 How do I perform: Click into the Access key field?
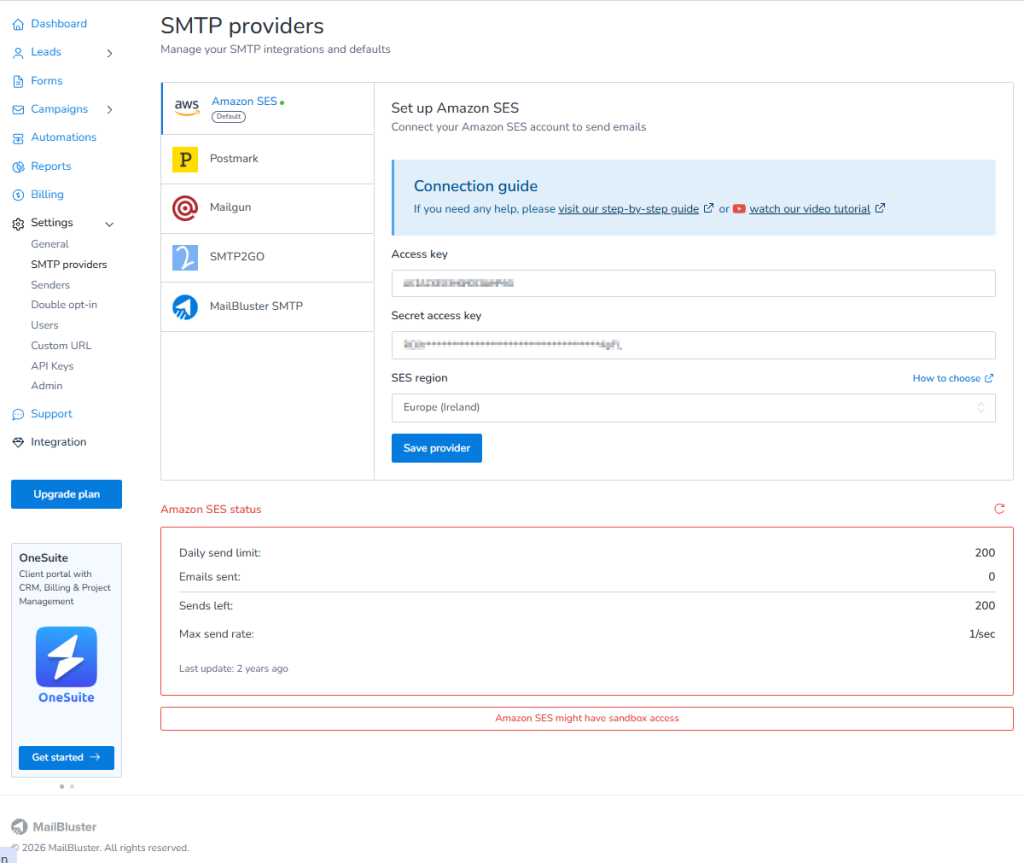(x=693, y=284)
